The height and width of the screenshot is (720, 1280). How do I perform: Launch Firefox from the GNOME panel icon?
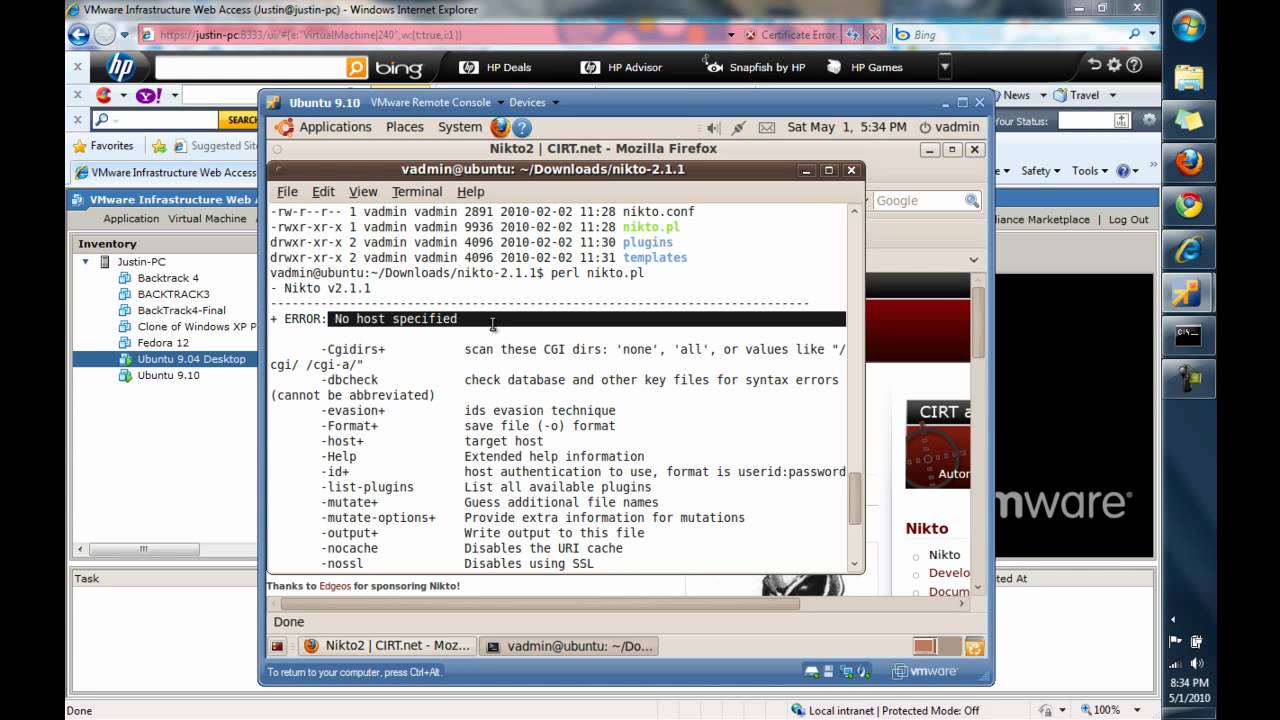tap(500, 127)
